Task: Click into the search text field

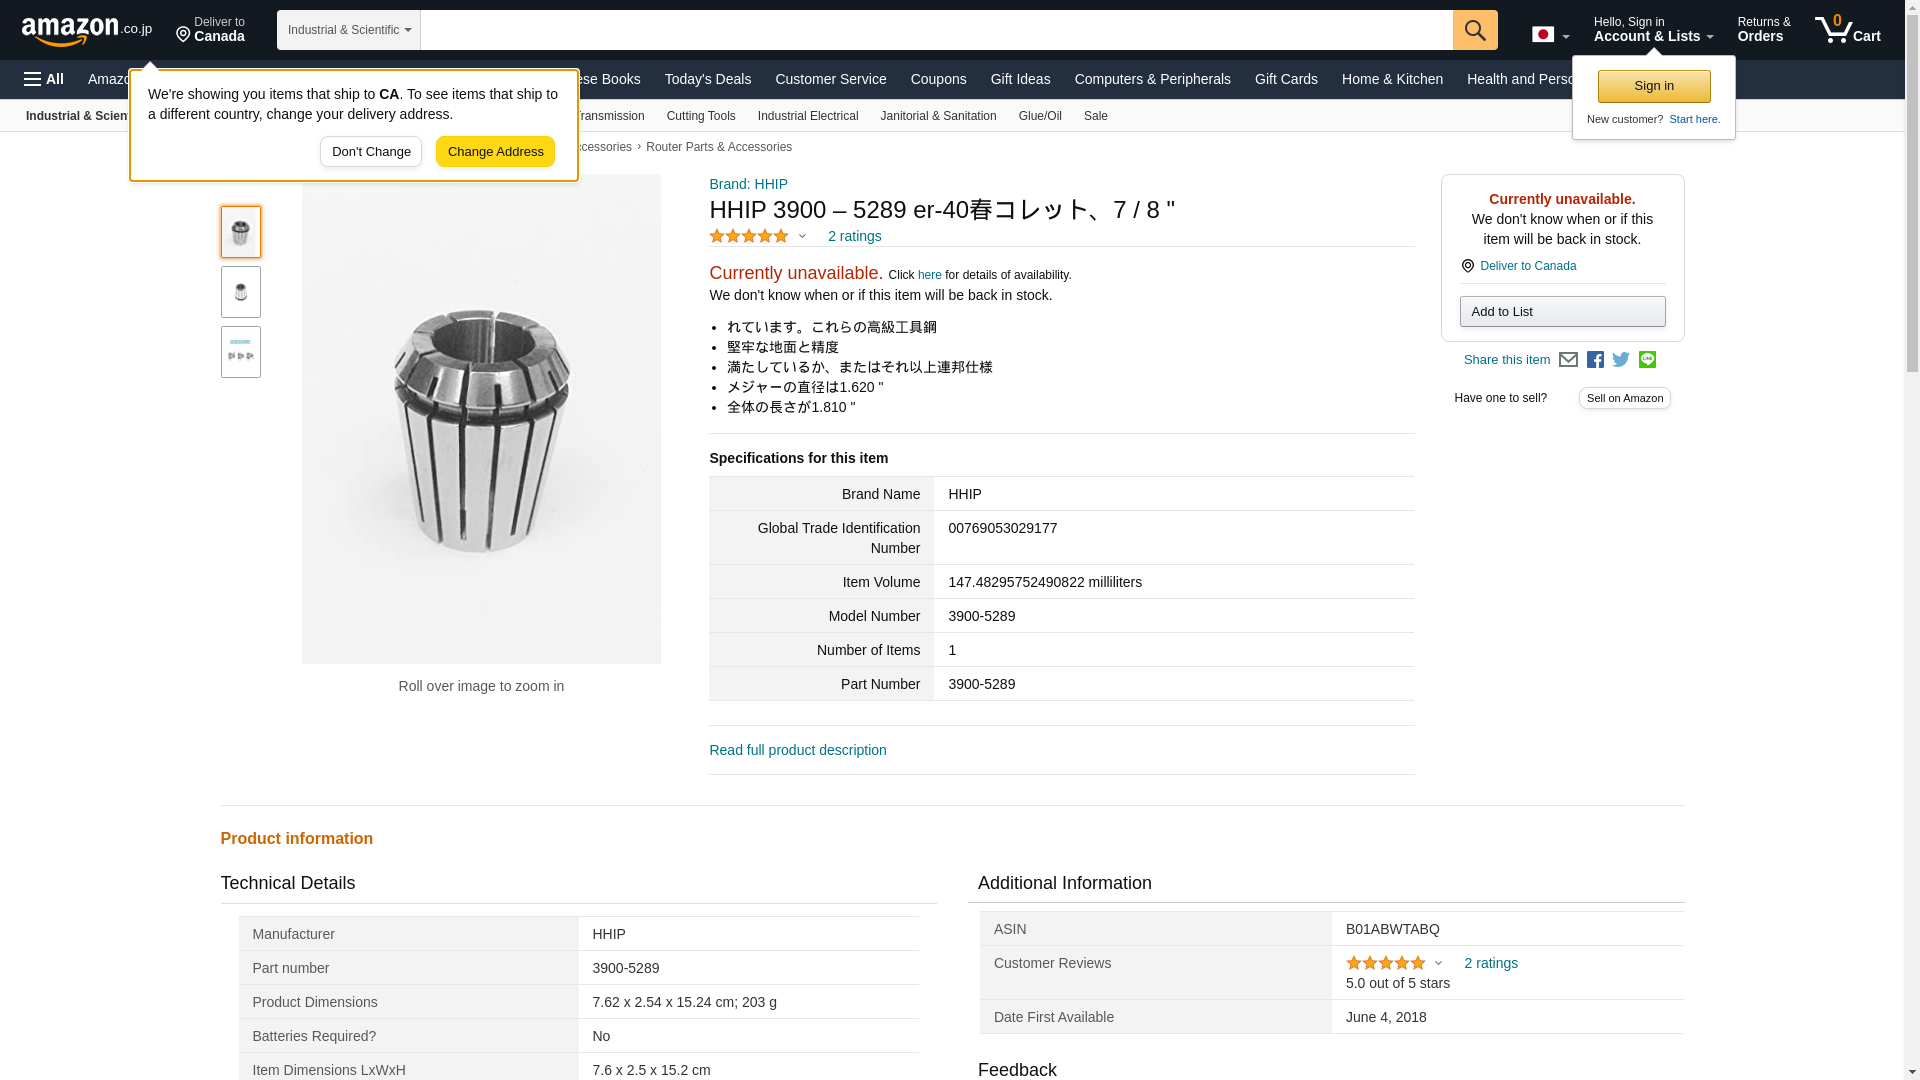Action: (936, 30)
